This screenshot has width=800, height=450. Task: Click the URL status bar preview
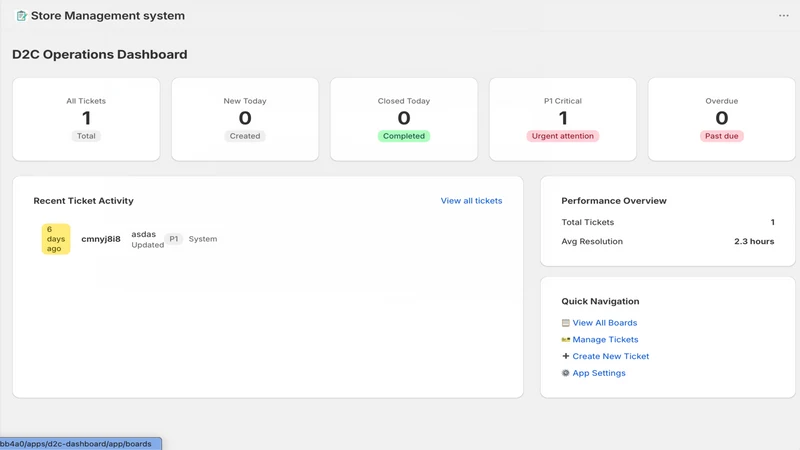(81, 444)
